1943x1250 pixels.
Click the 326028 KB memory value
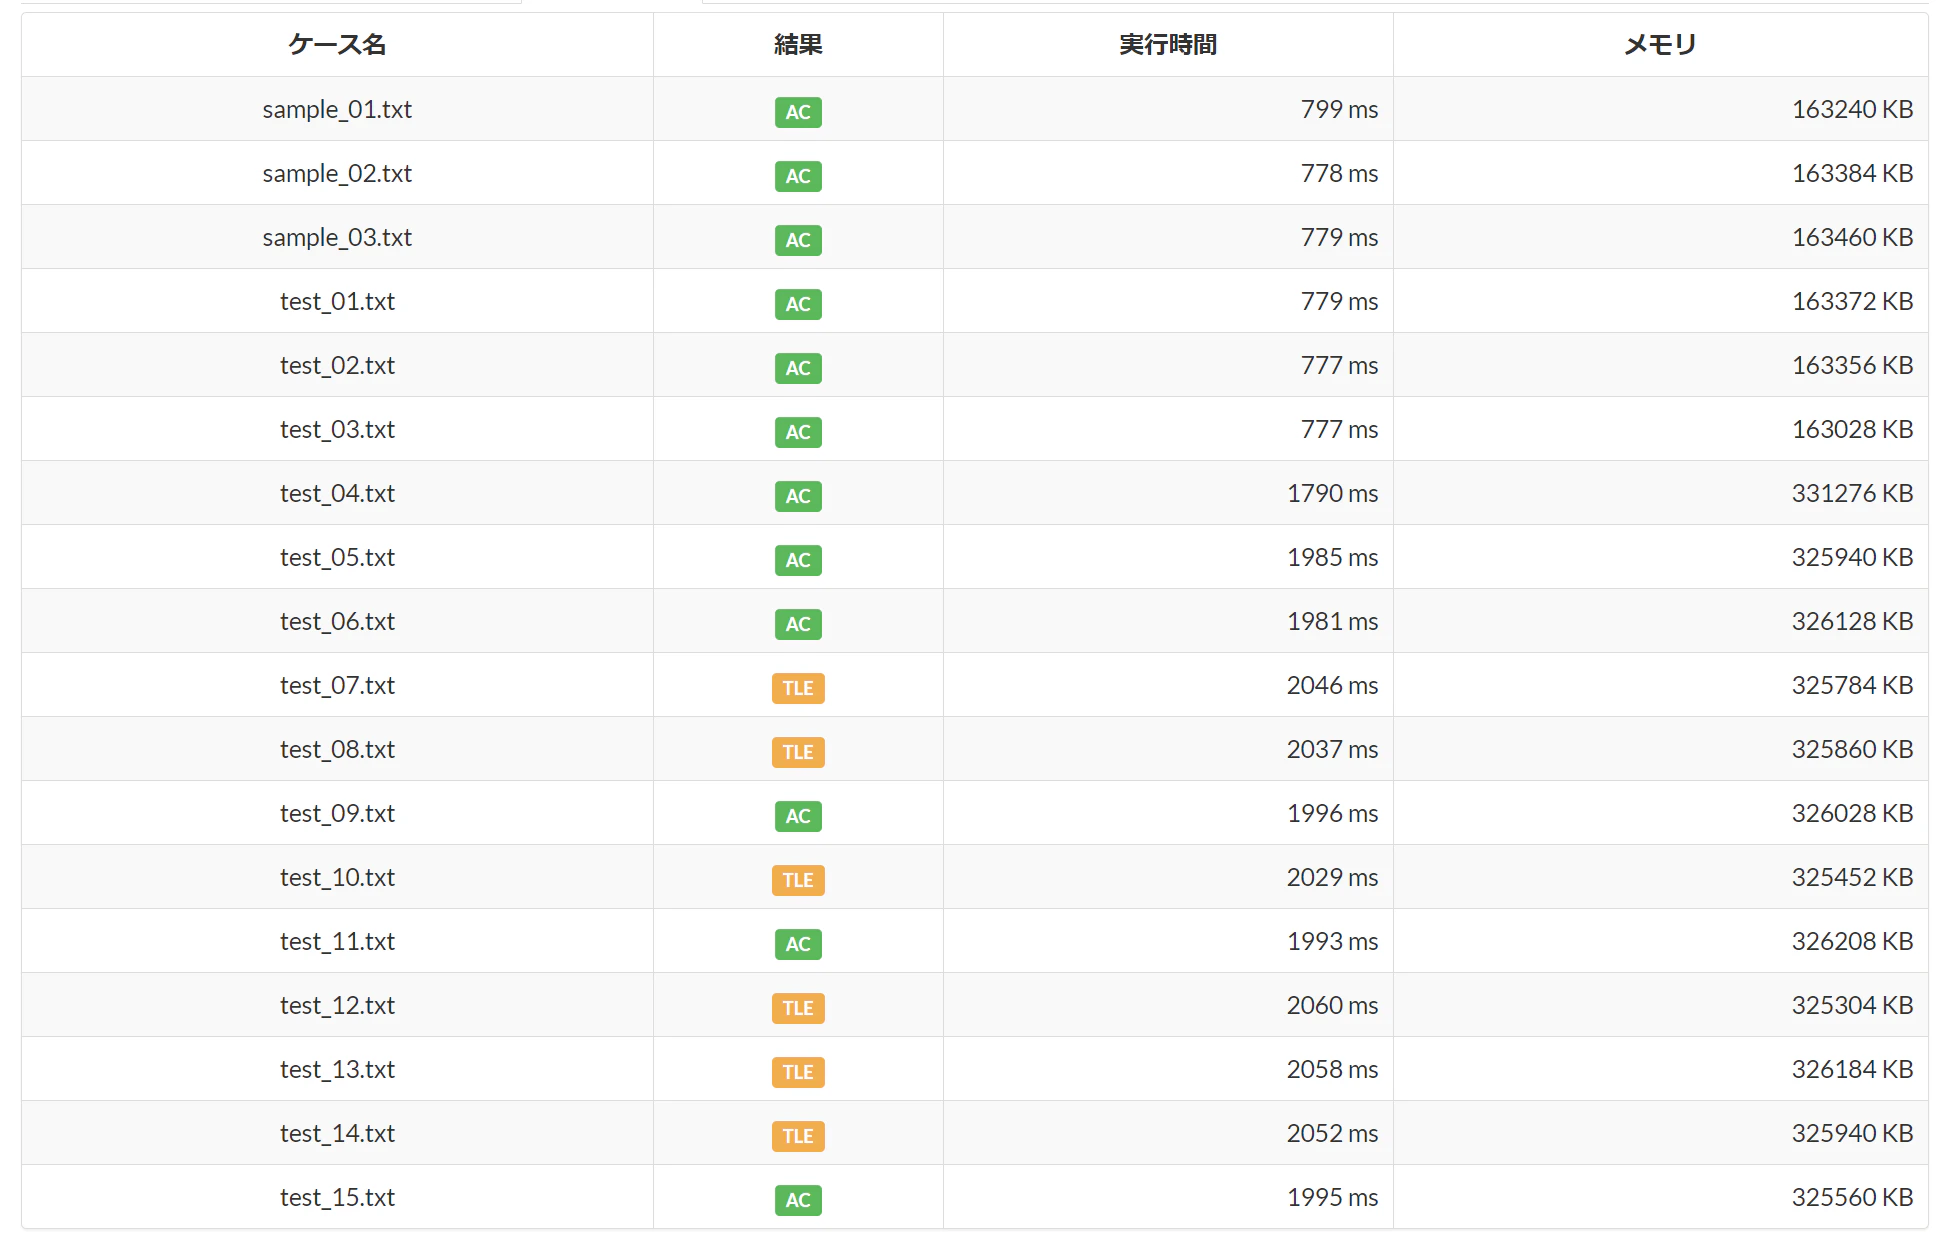tap(1852, 814)
